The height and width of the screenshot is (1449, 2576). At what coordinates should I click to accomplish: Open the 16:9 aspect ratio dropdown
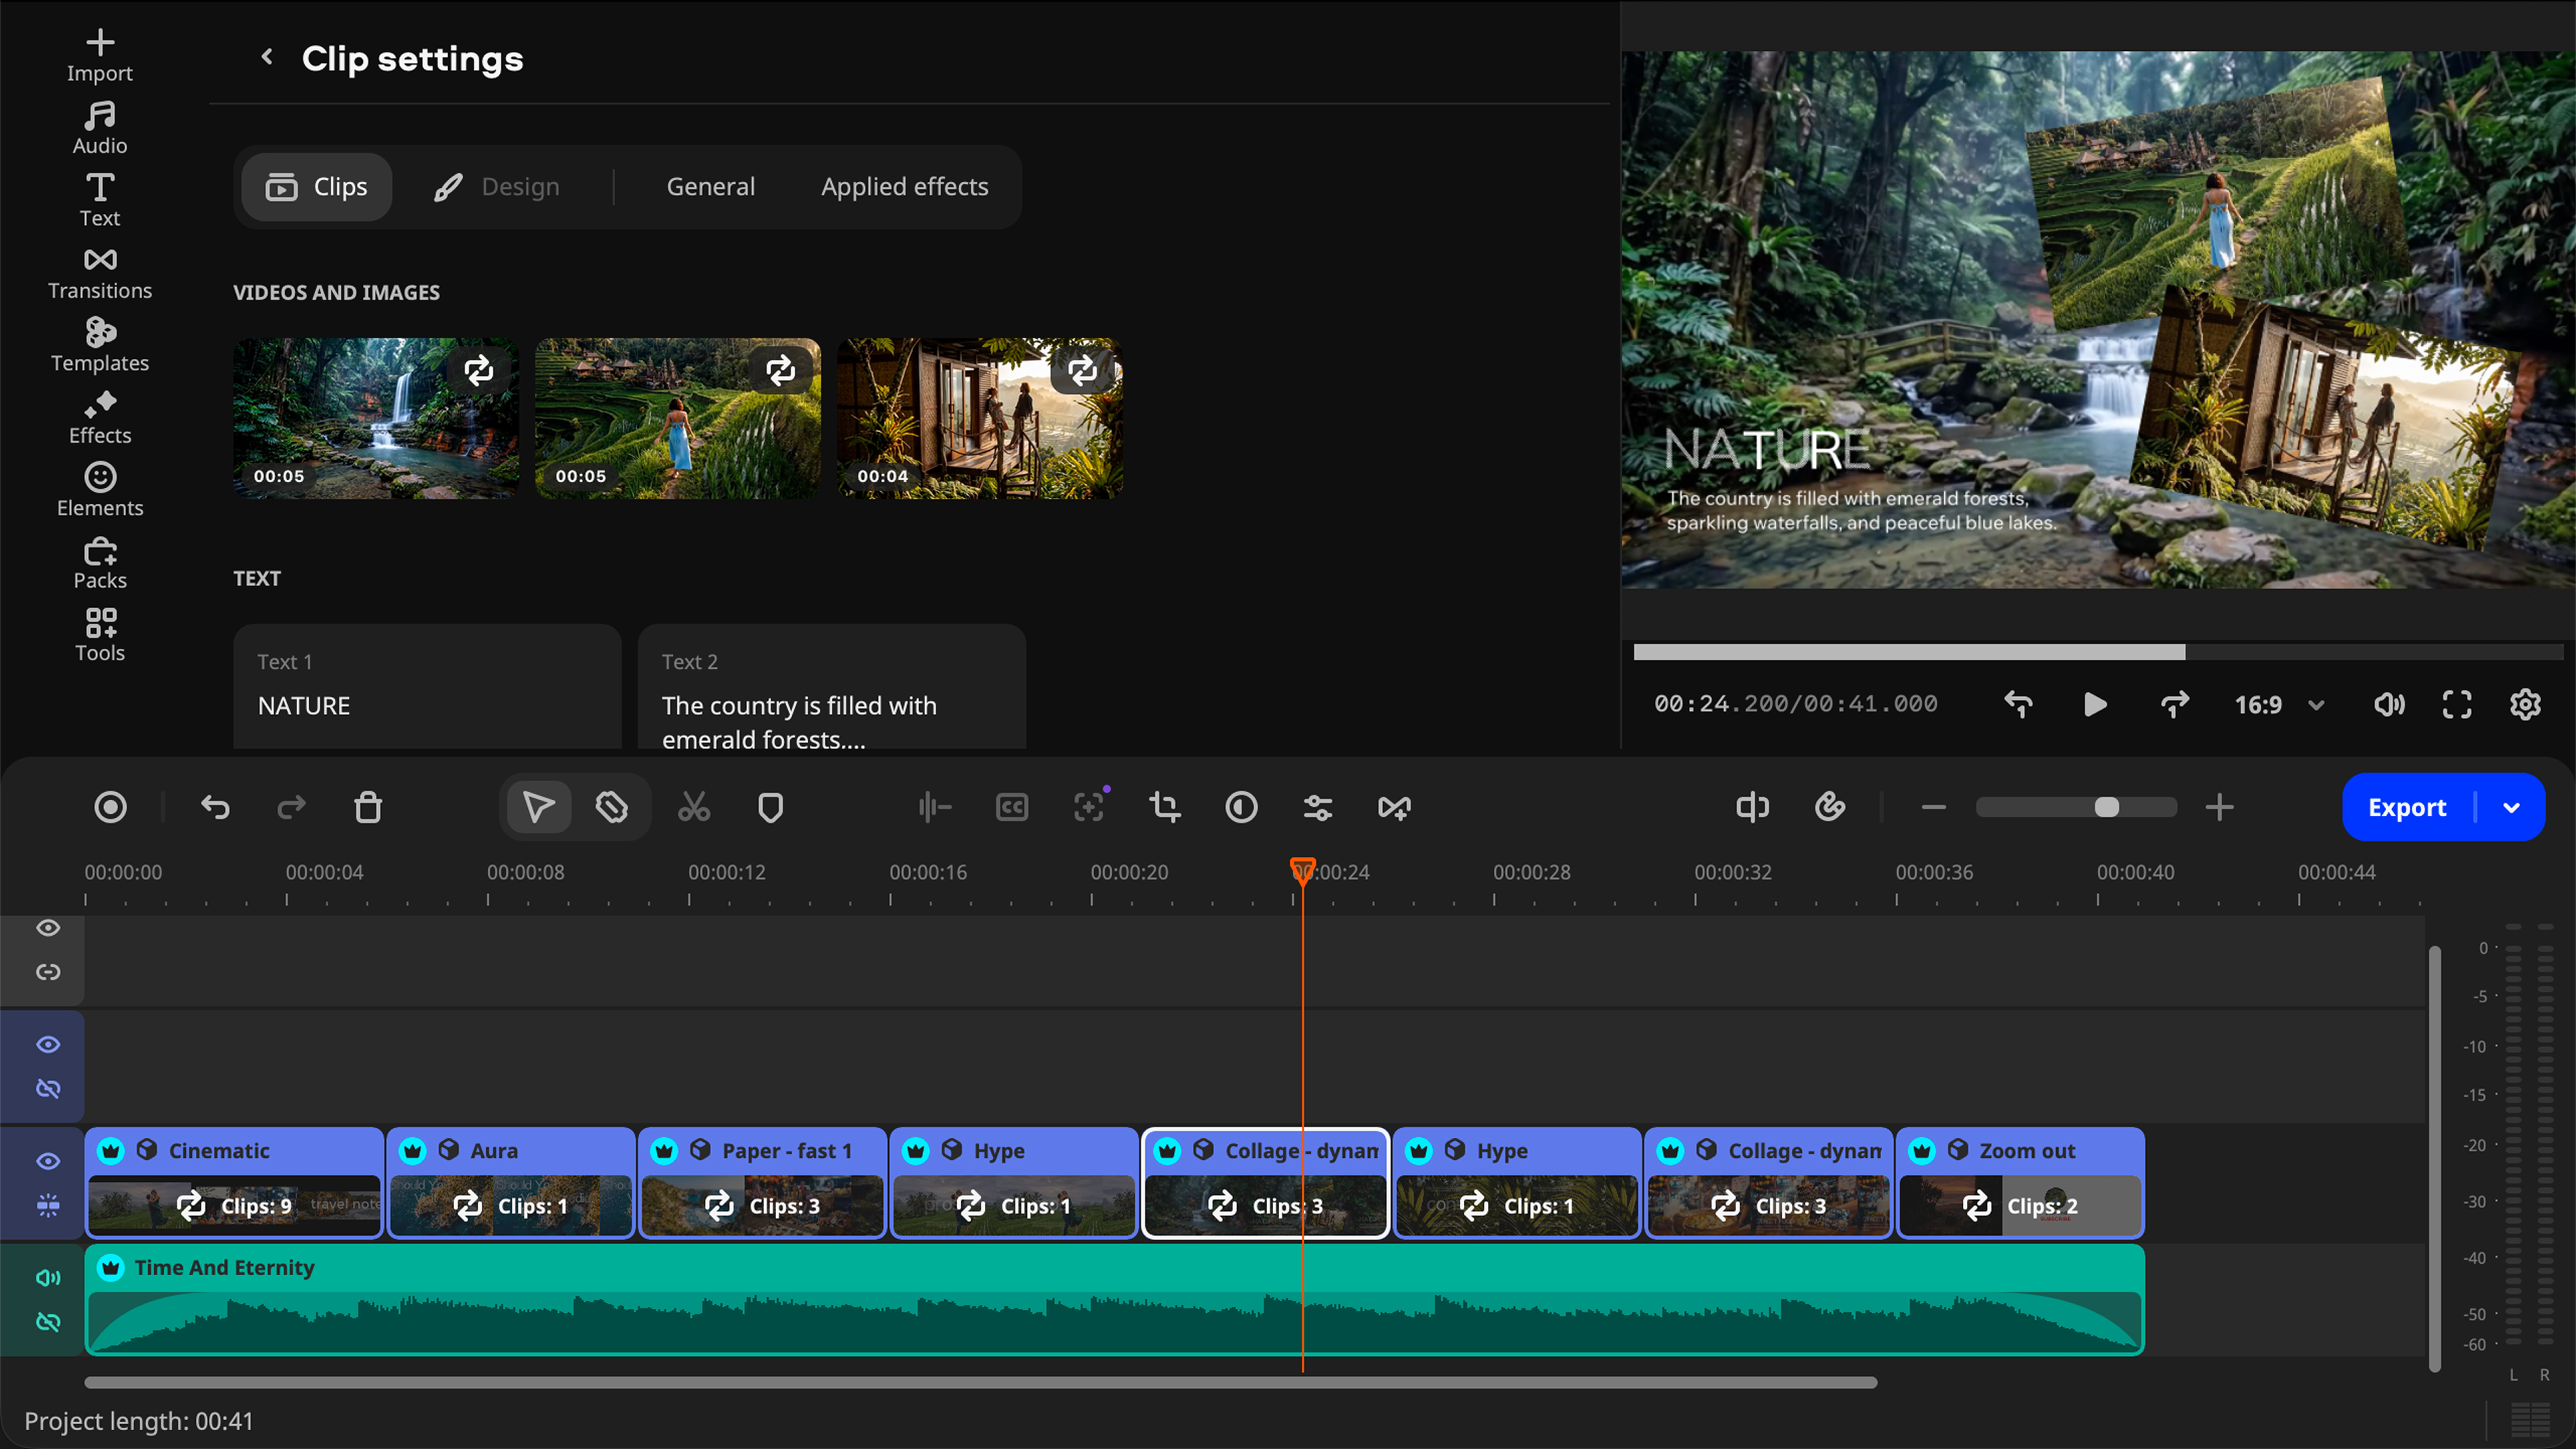tap(2279, 705)
